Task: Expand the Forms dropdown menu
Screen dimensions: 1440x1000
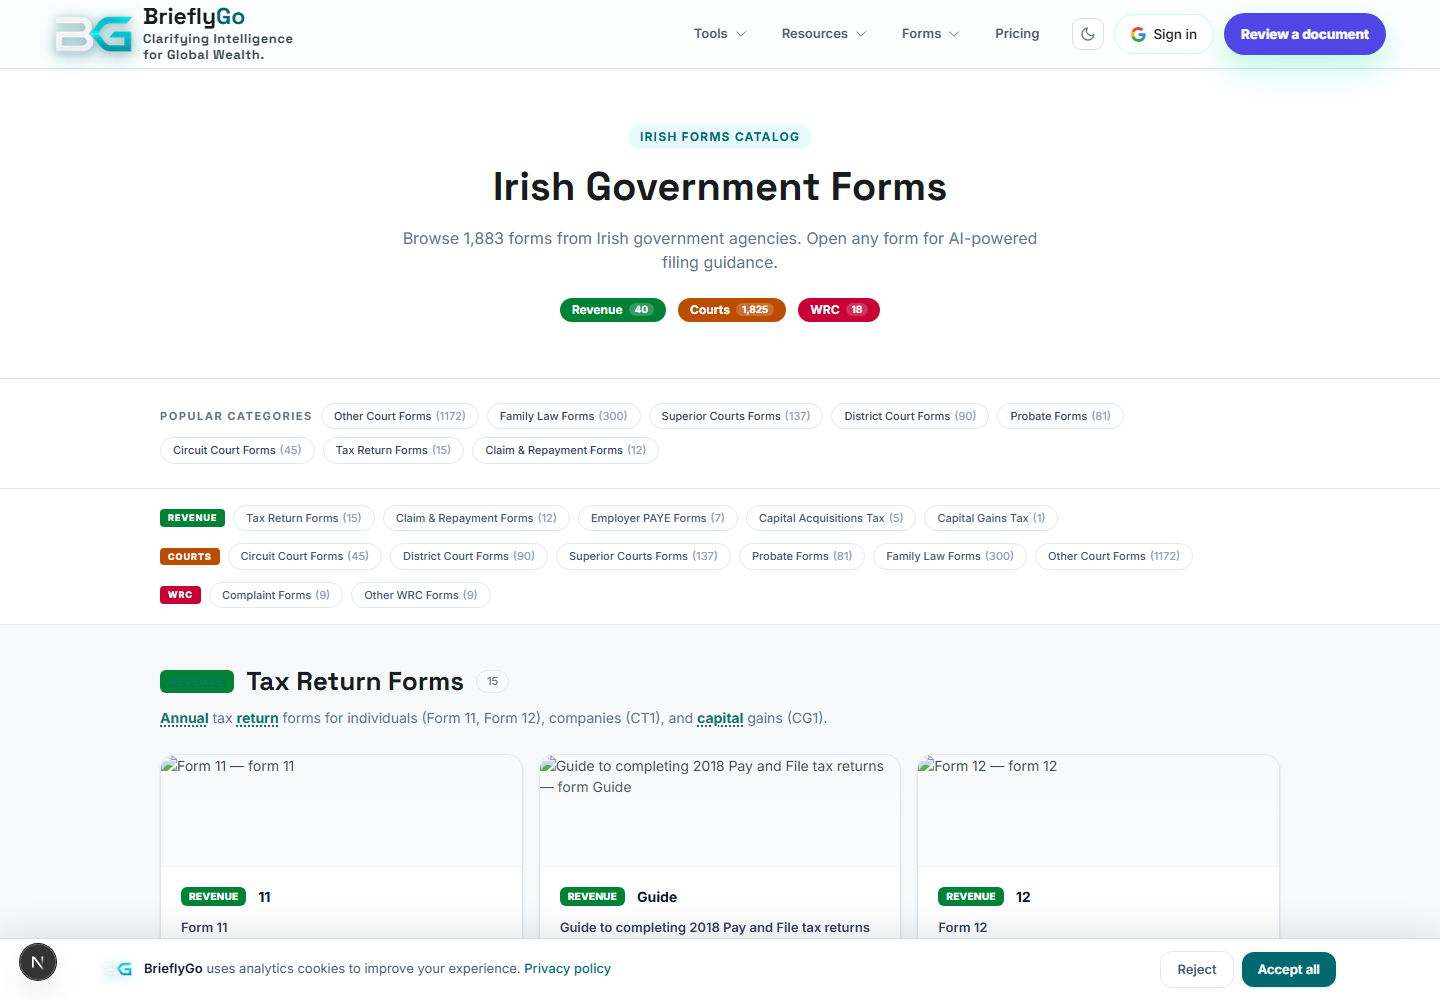Action: 930,34
